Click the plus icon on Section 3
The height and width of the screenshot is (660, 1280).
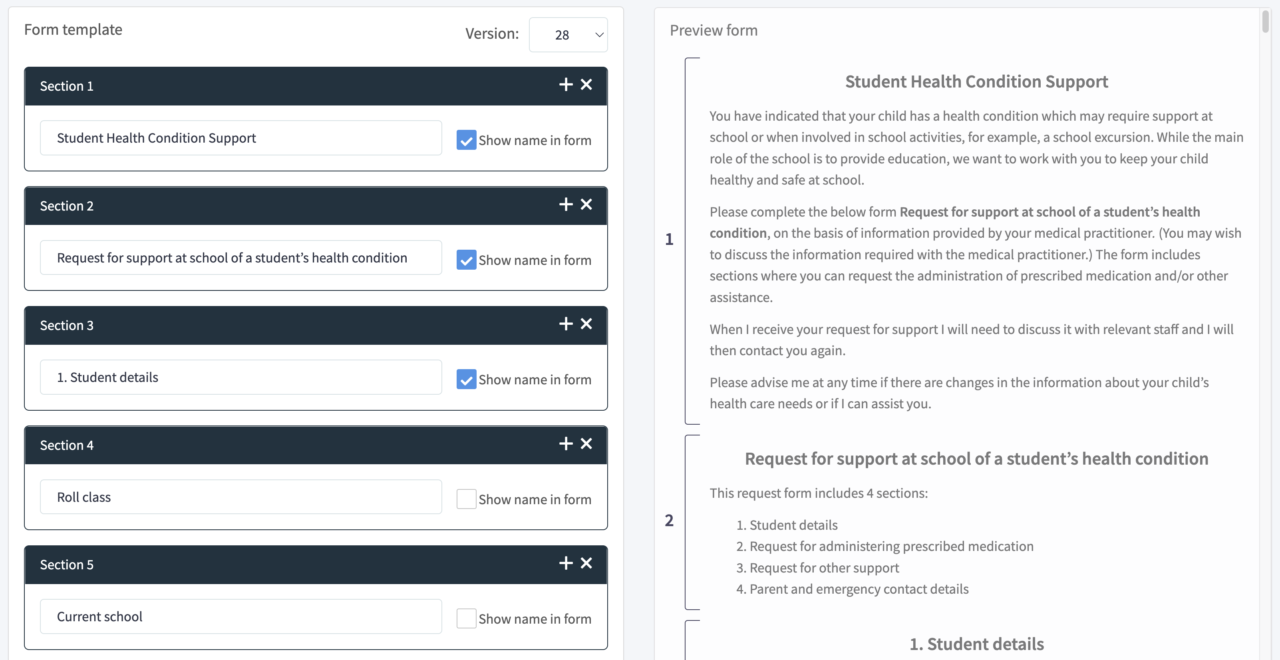(x=566, y=324)
